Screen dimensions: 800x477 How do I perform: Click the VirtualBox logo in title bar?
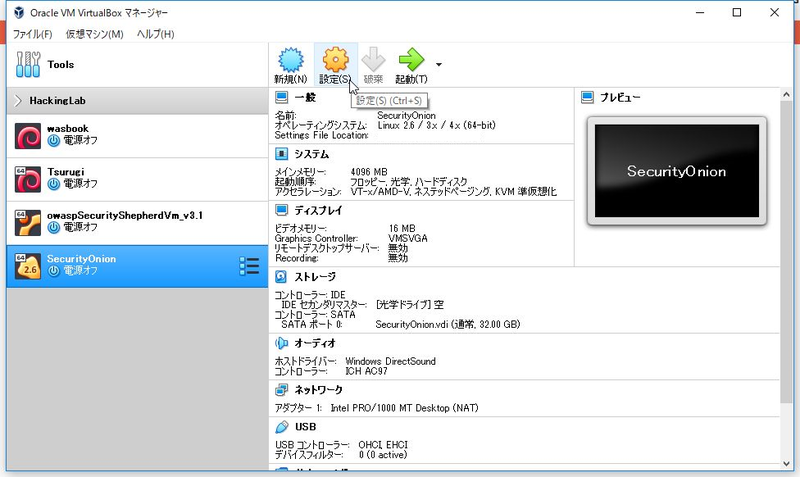[x=19, y=12]
